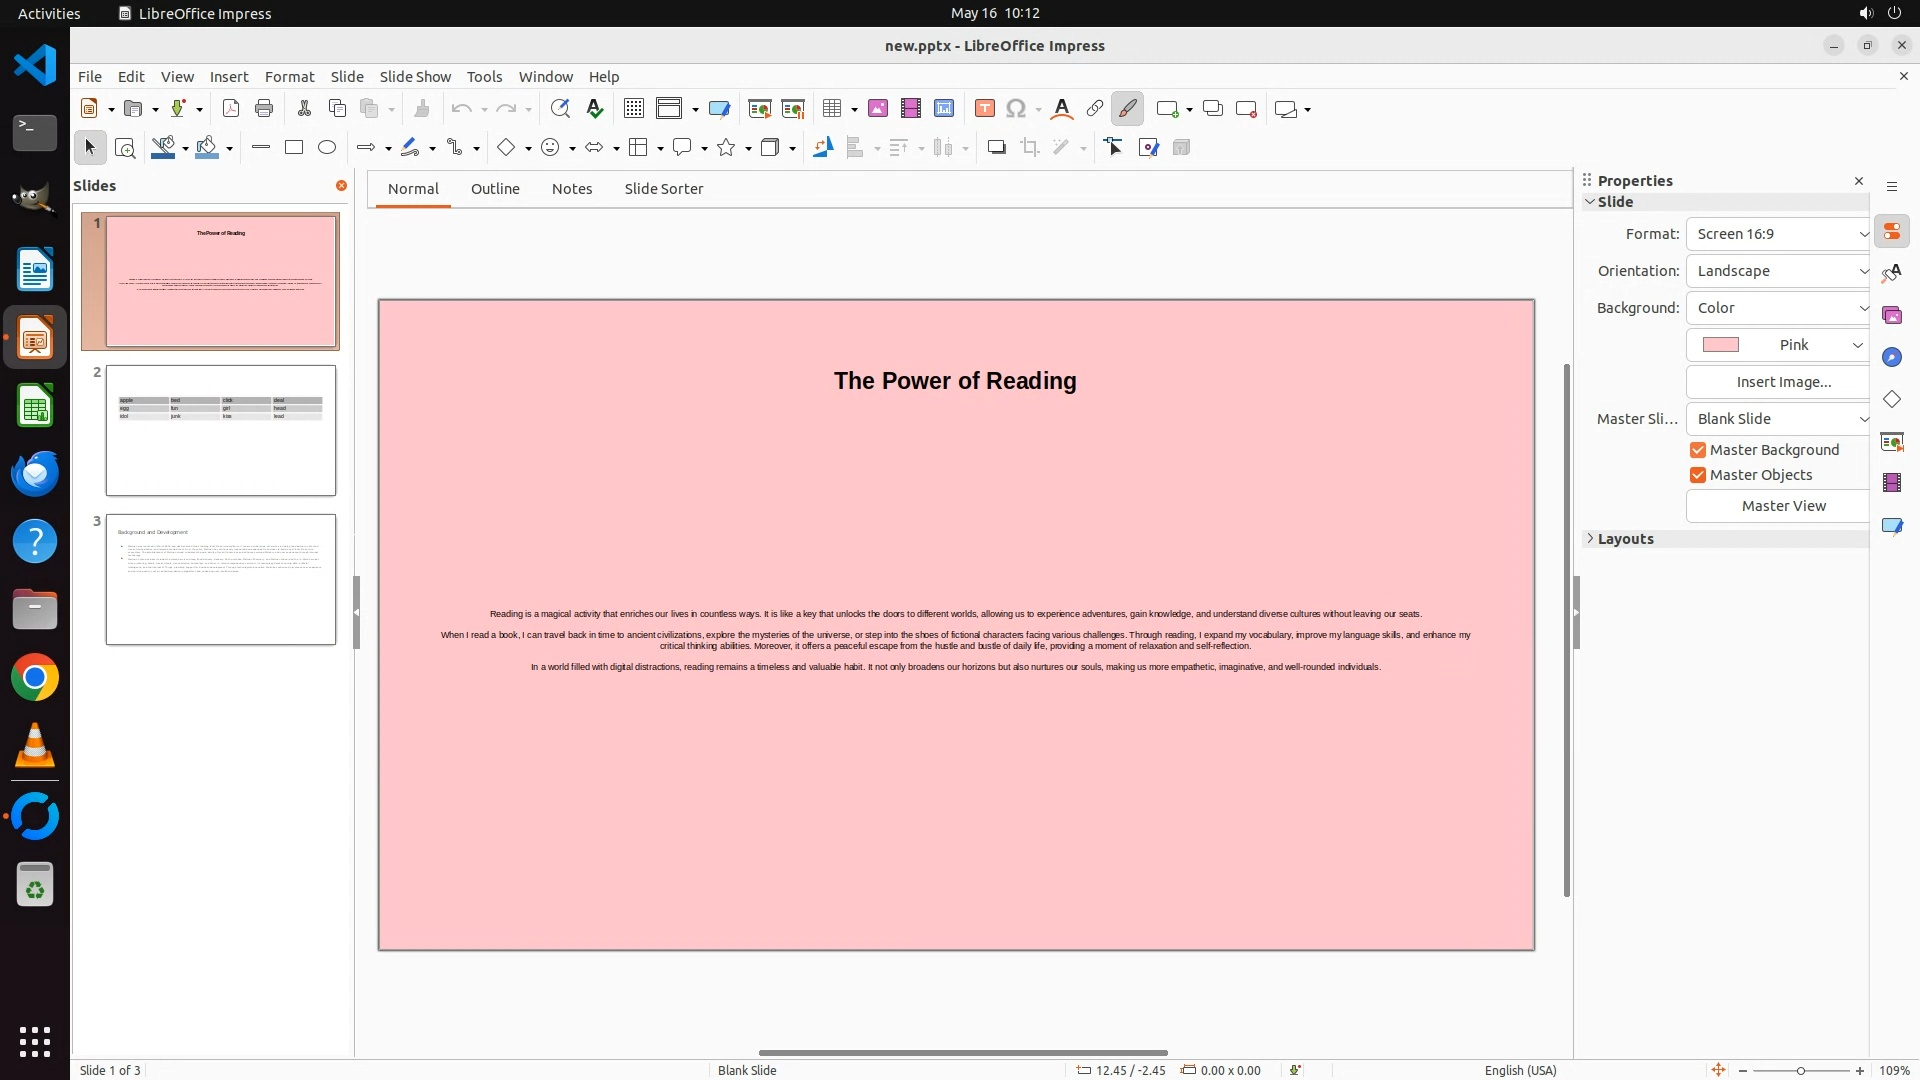Uncheck the Master Background checkbox
This screenshot has height=1080, width=1920.
point(1698,450)
